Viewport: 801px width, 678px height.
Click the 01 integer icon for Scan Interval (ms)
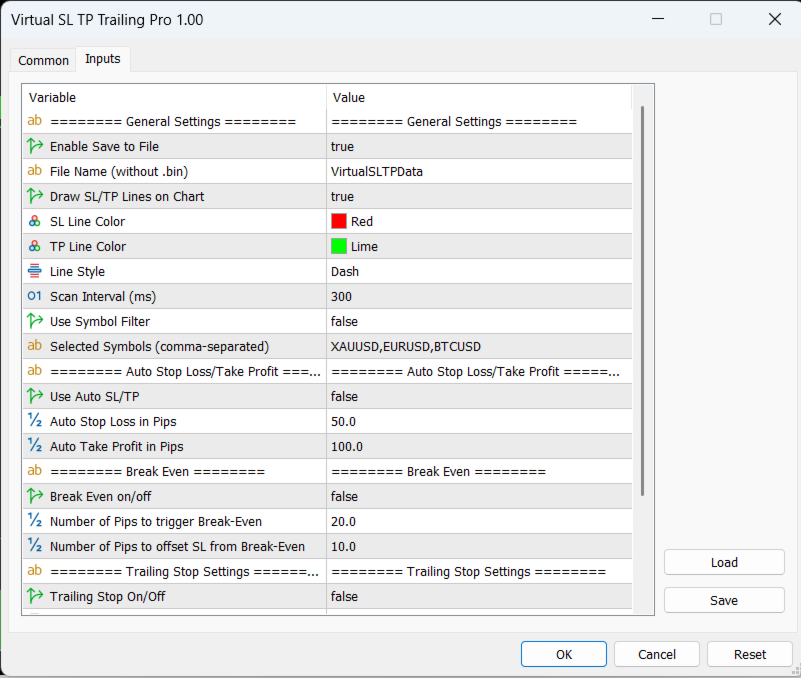click(x=35, y=296)
